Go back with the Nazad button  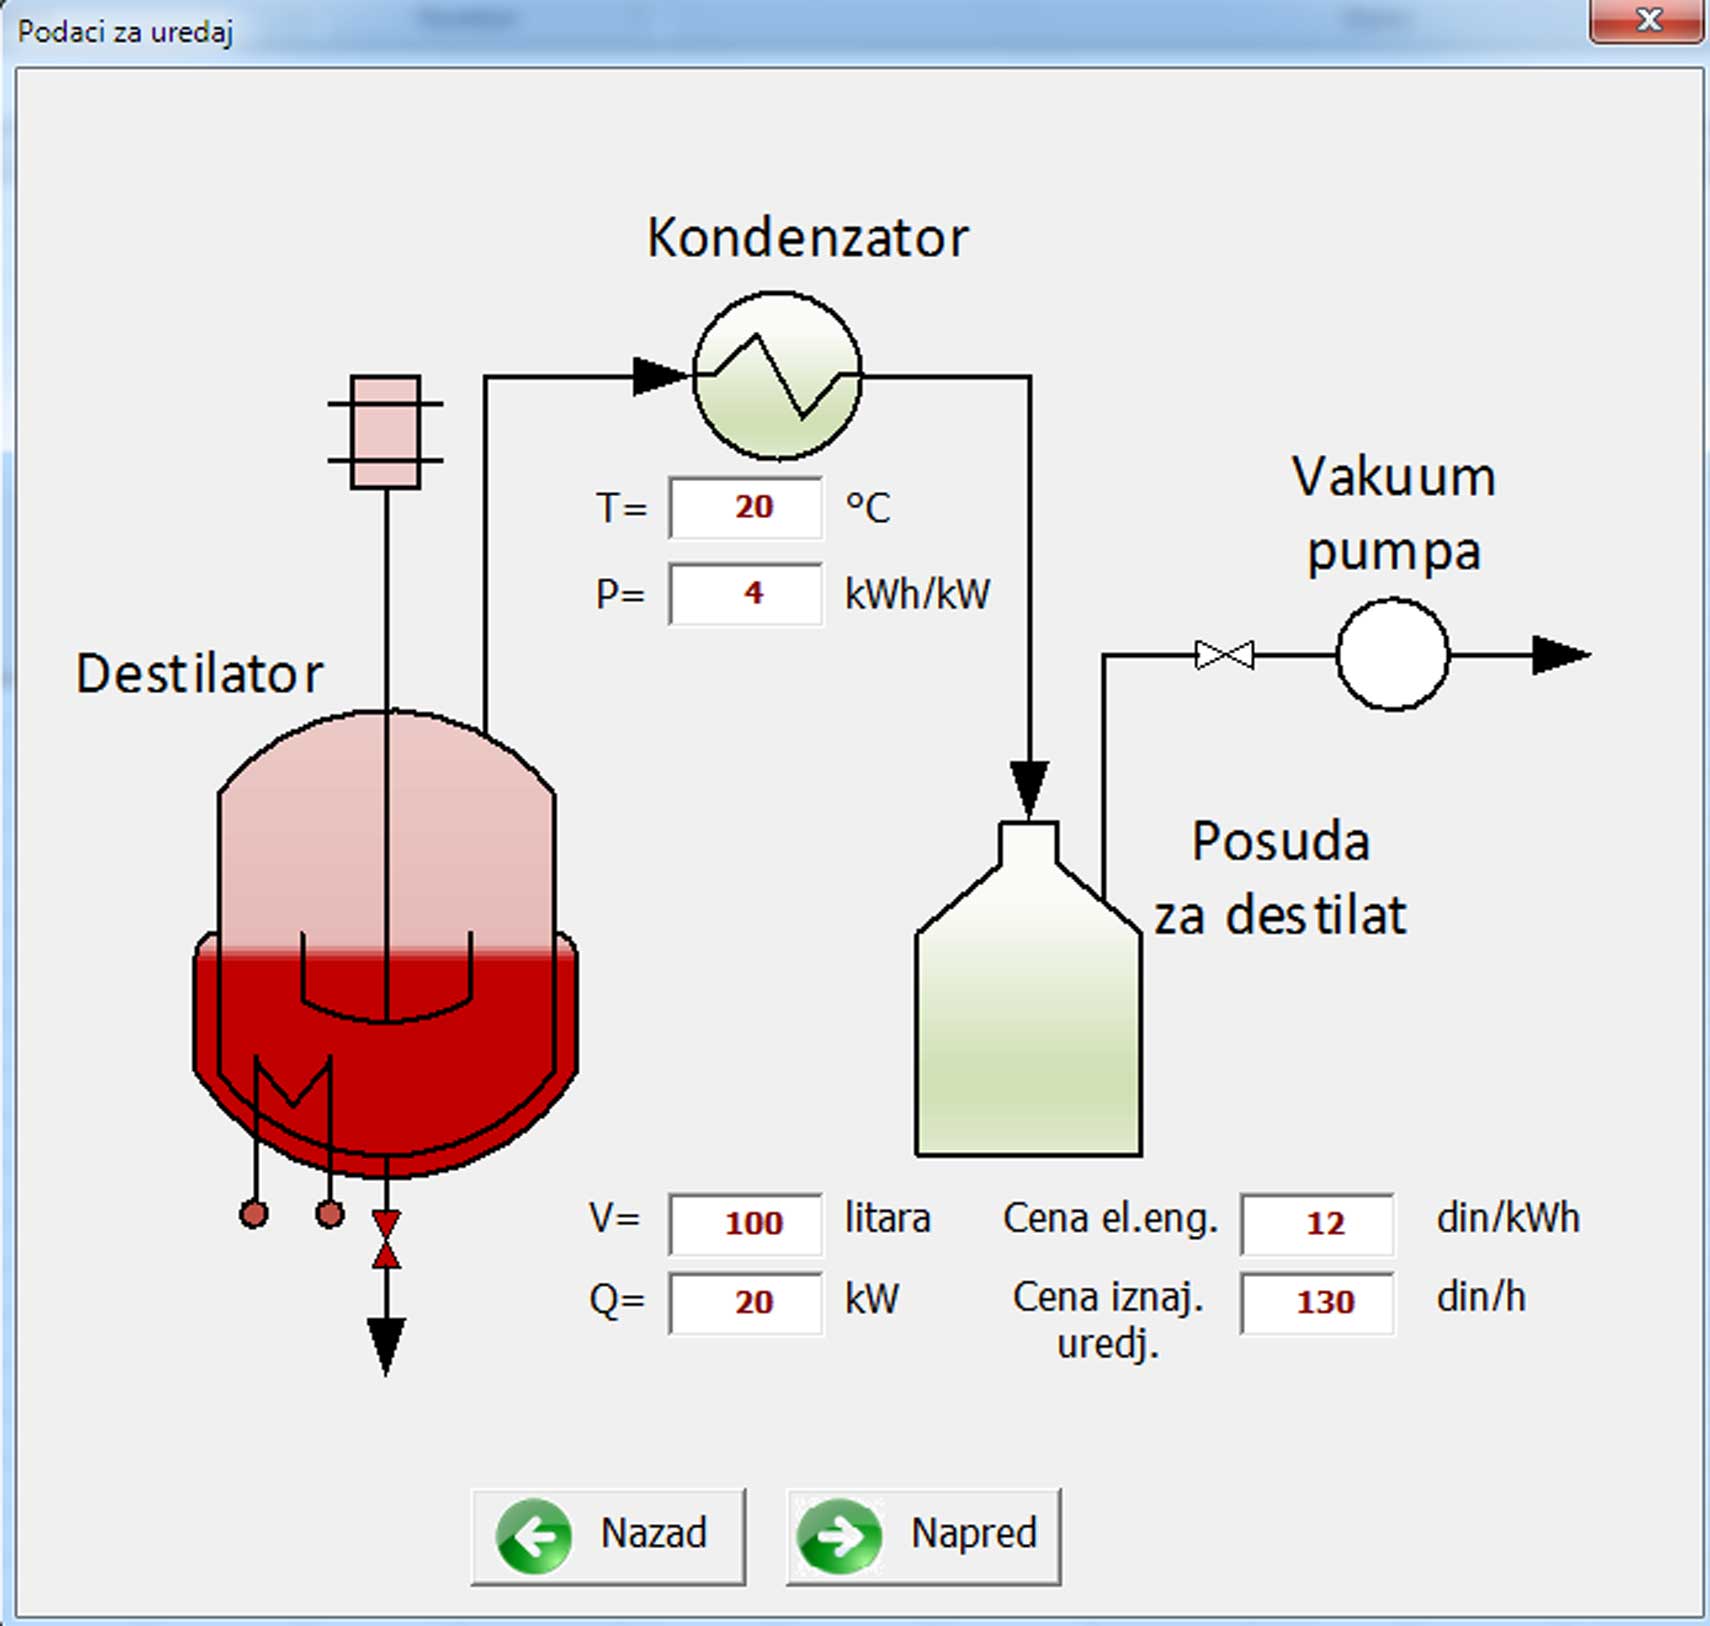(x=608, y=1535)
